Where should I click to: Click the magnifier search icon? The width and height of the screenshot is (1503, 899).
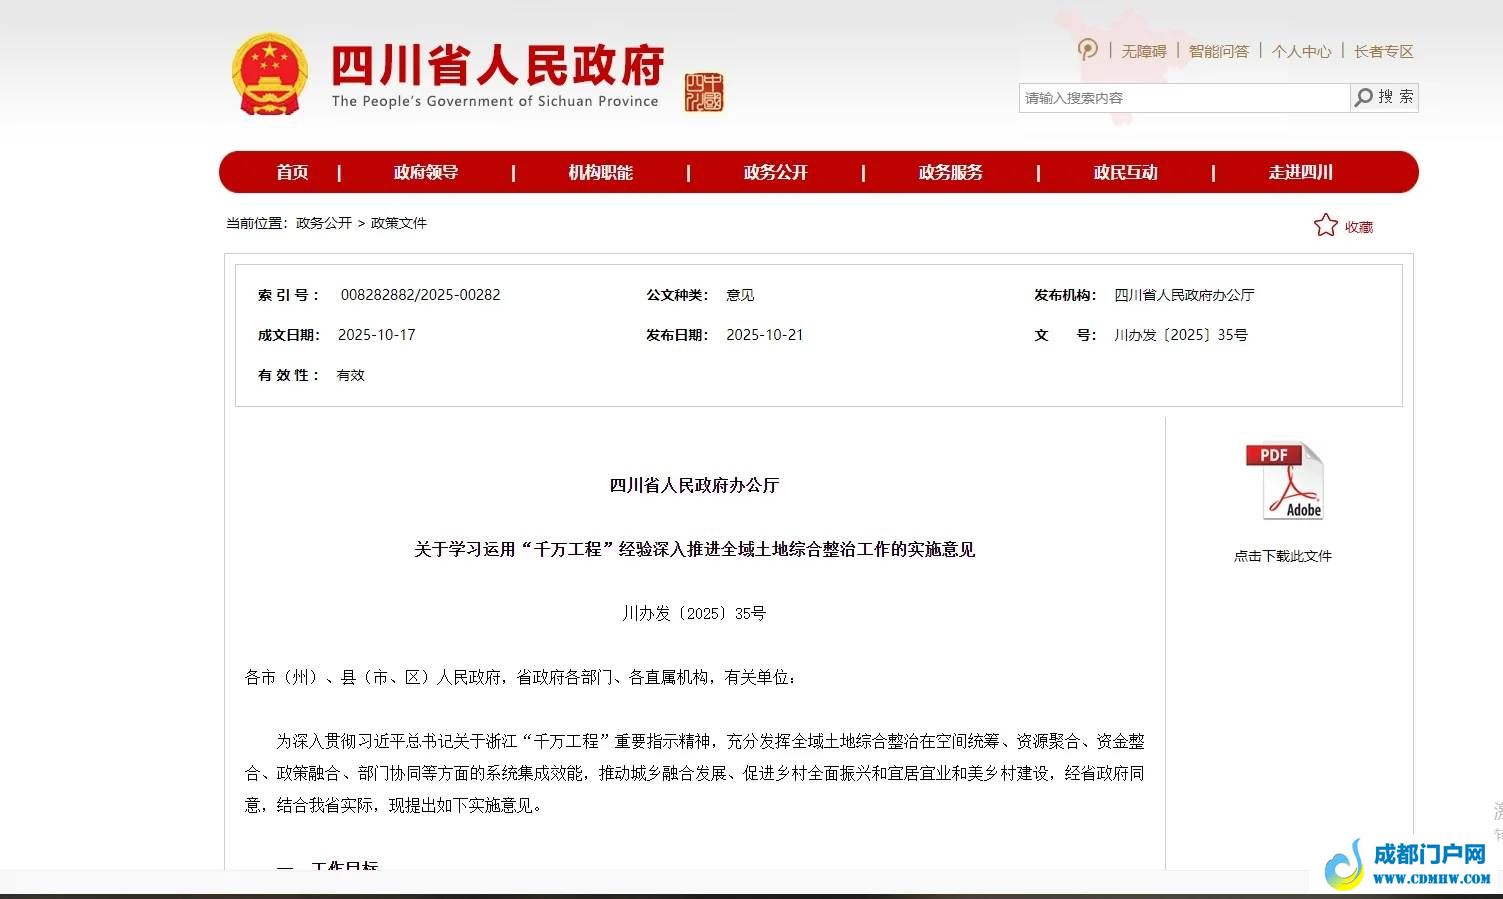click(x=1363, y=97)
